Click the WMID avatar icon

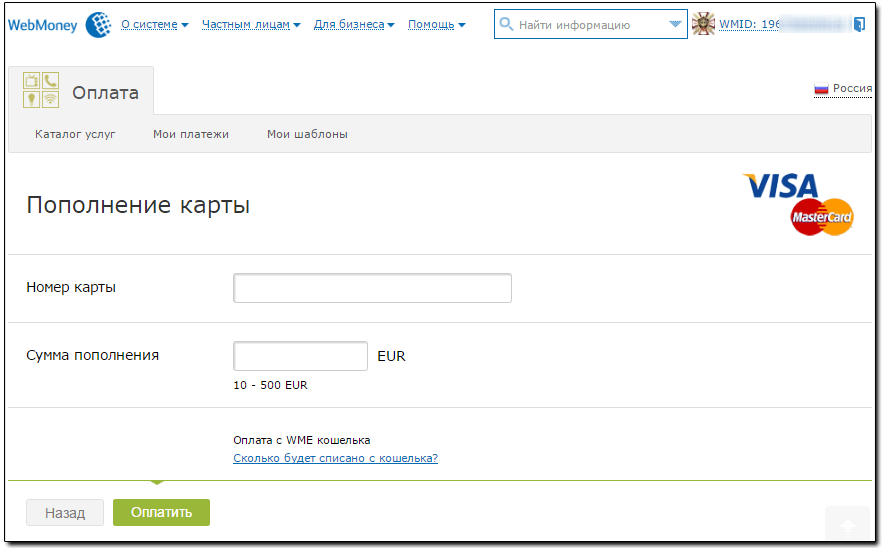pos(703,24)
